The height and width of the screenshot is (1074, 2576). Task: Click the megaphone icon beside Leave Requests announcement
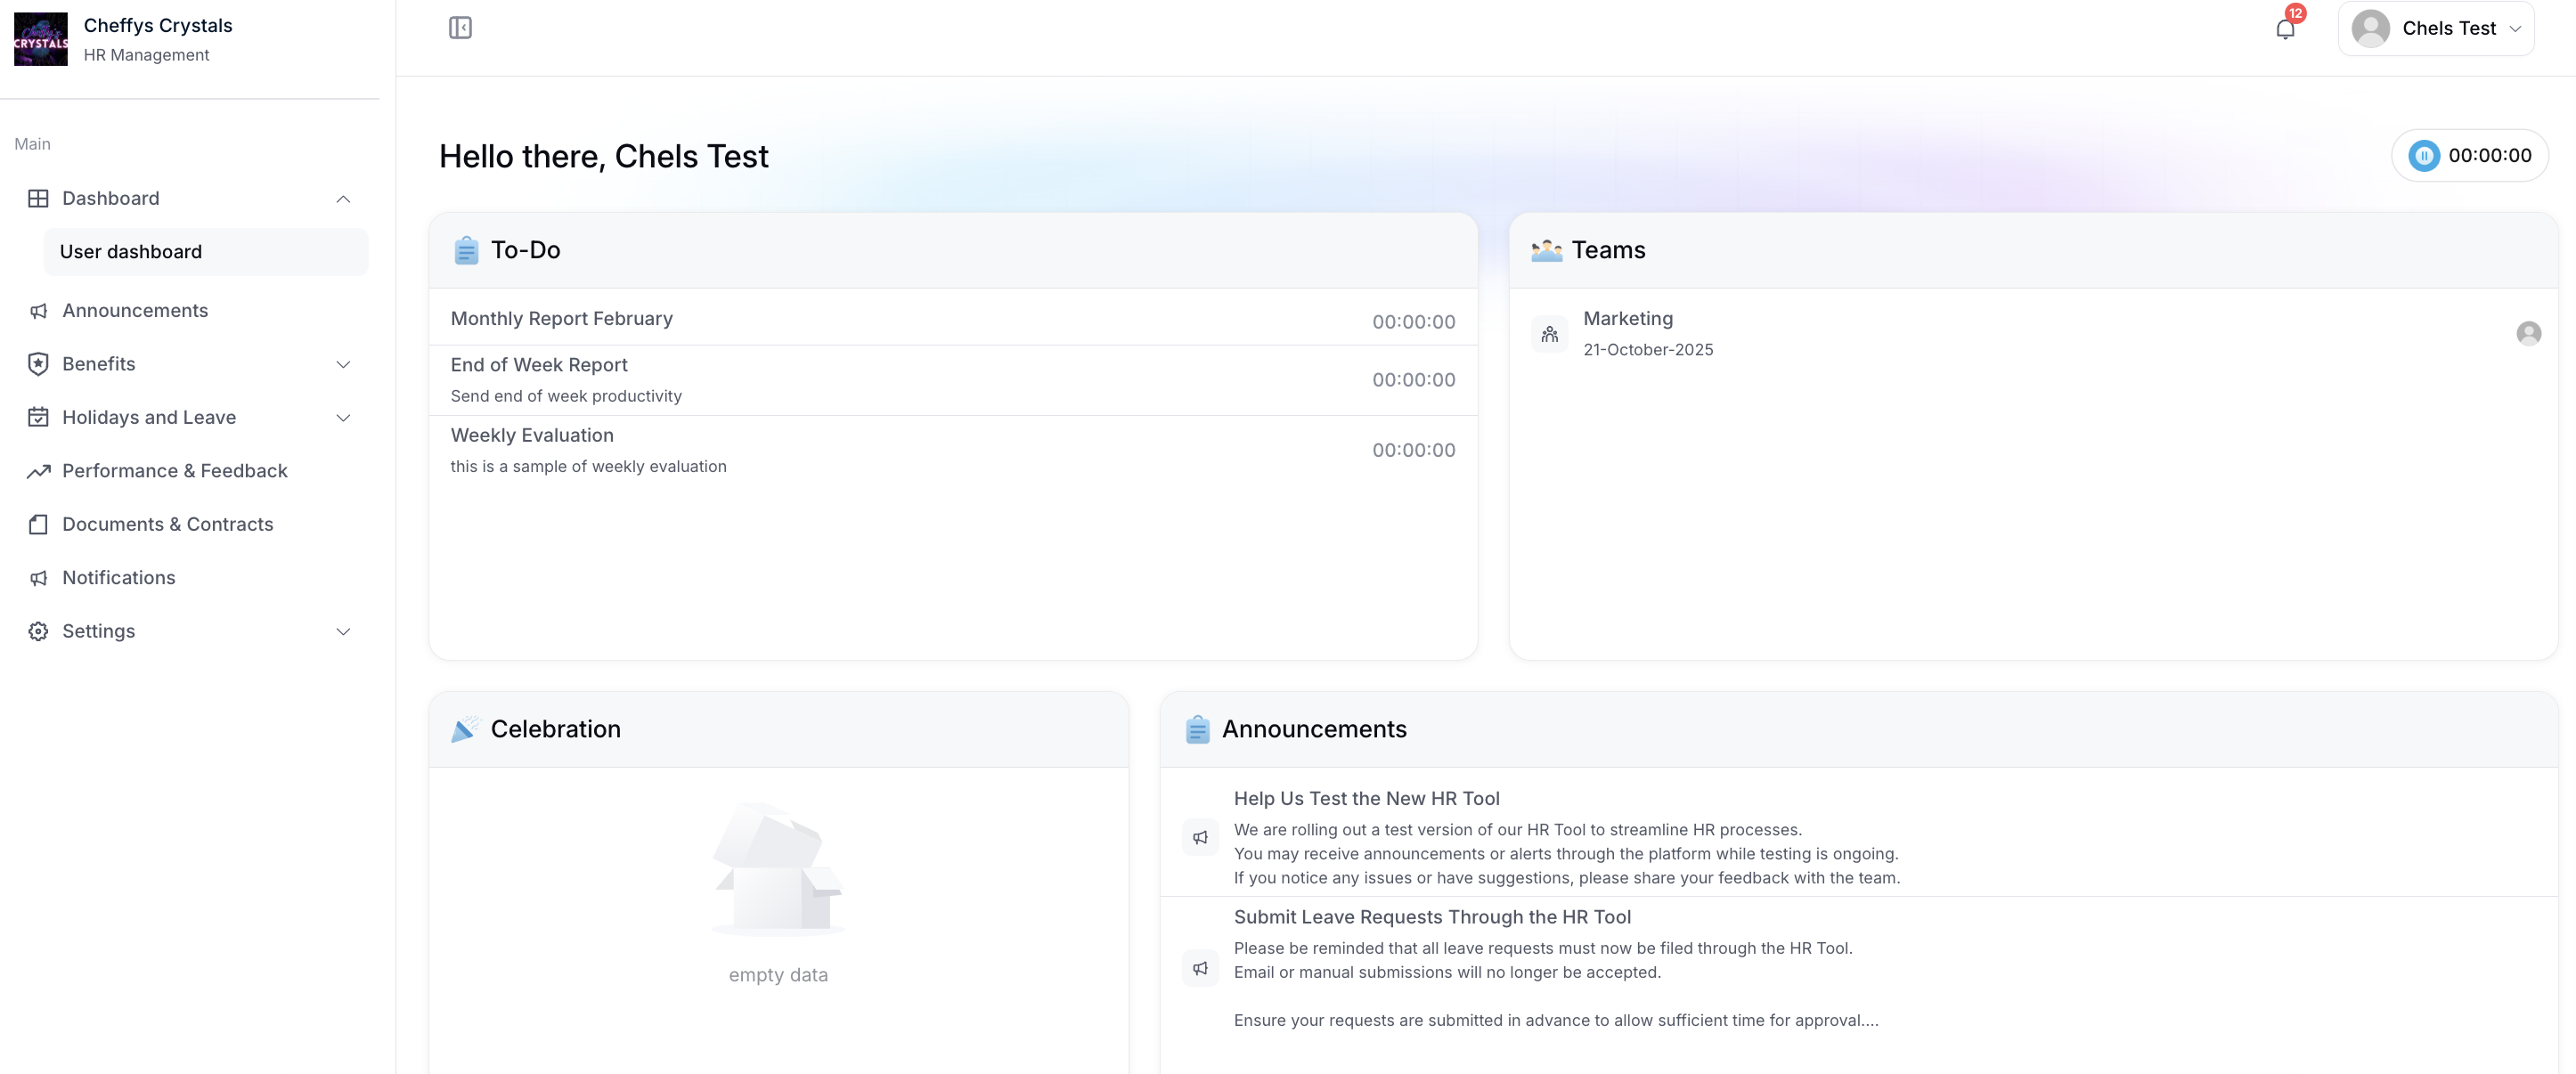[x=1200, y=968]
